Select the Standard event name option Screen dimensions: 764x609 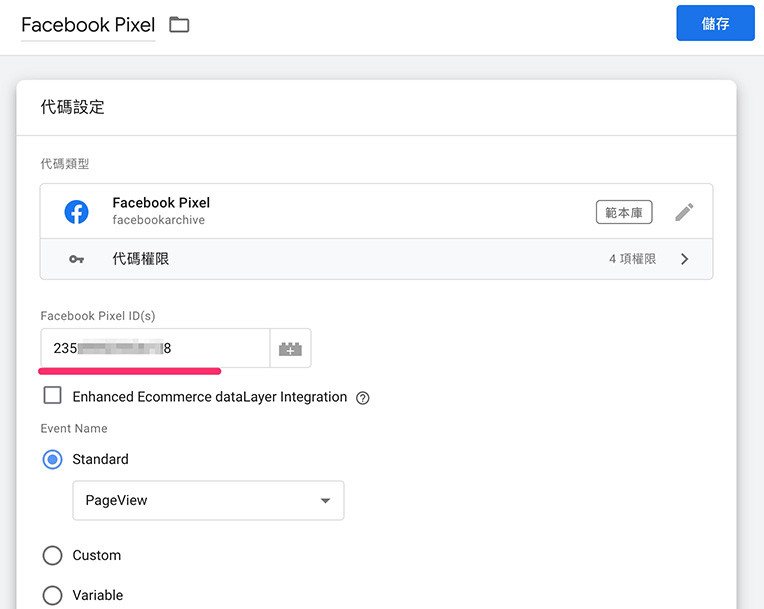click(53, 459)
